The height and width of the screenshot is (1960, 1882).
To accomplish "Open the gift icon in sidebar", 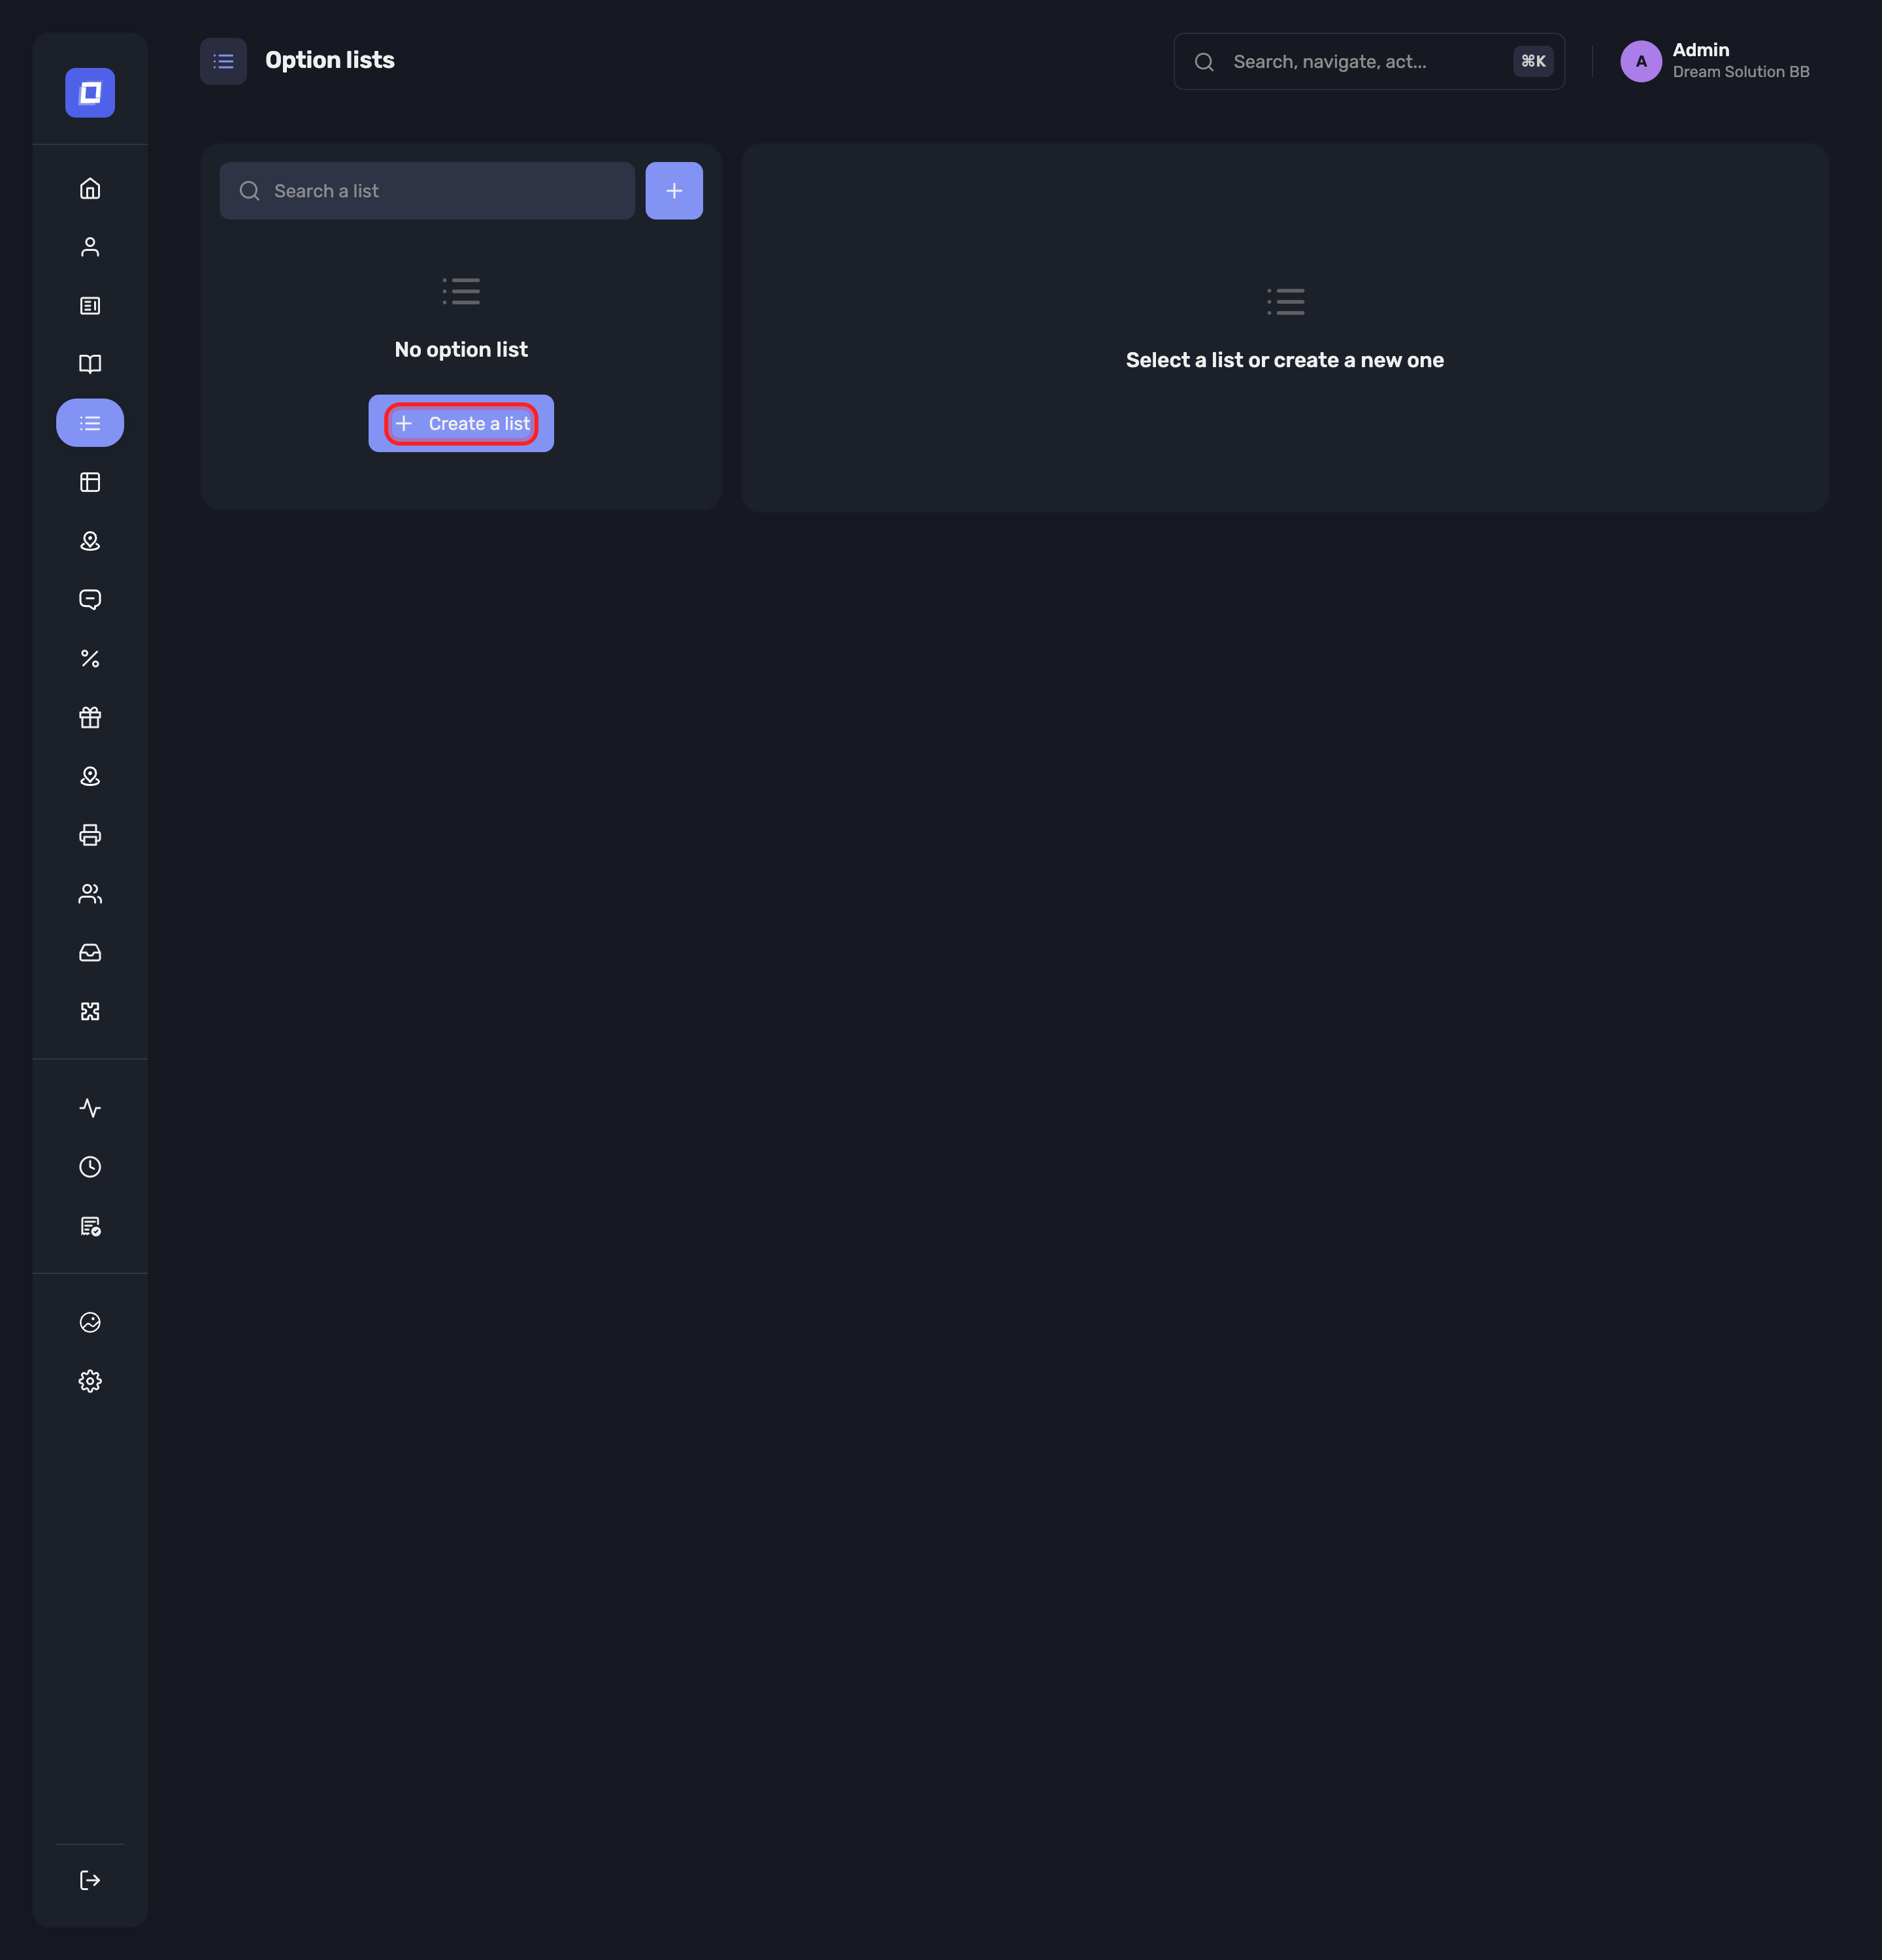I will pos(90,717).
